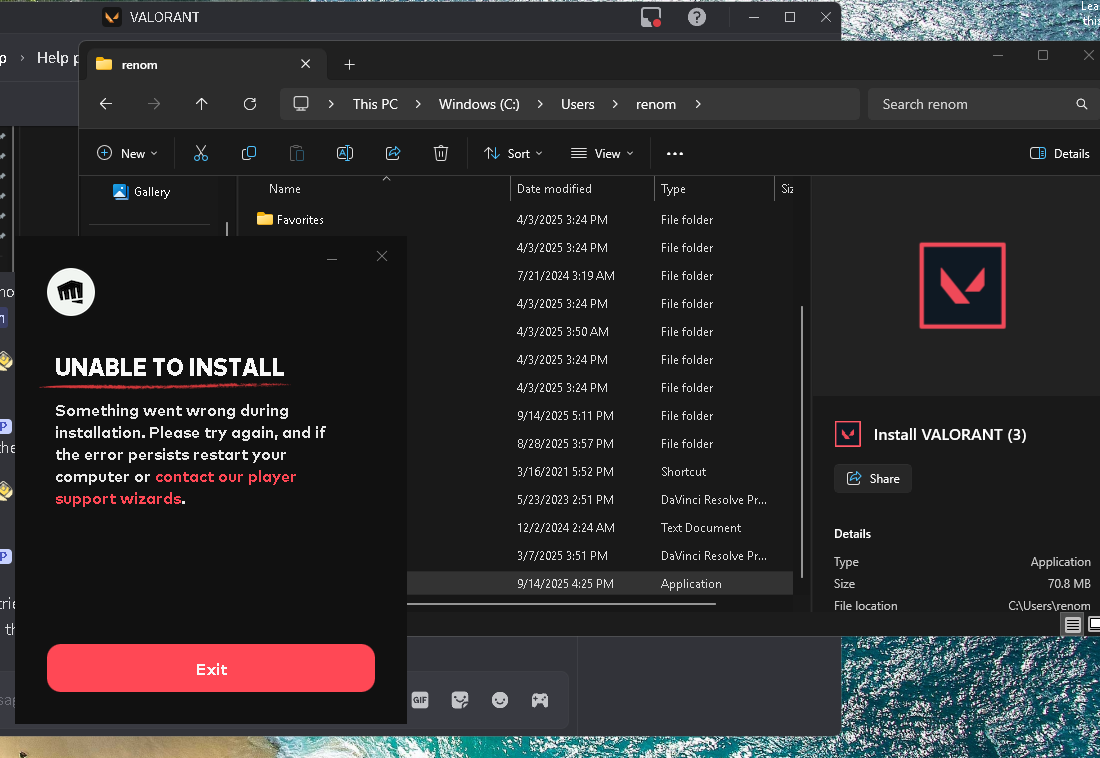Click the Riot fist logo in installer dialog
Viewport: 1100px width, 758px height.
point(71,292)
